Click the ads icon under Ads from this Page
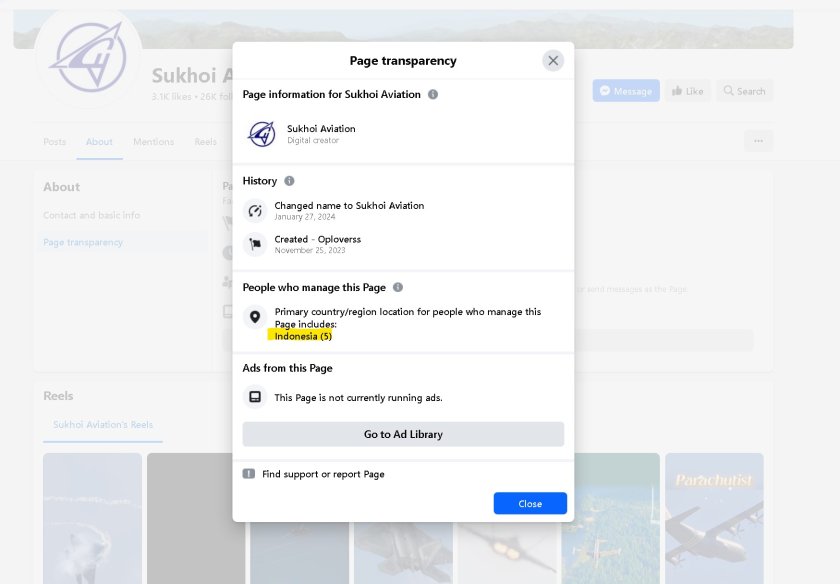The image size is (840, 584). (x=255, y=397)
